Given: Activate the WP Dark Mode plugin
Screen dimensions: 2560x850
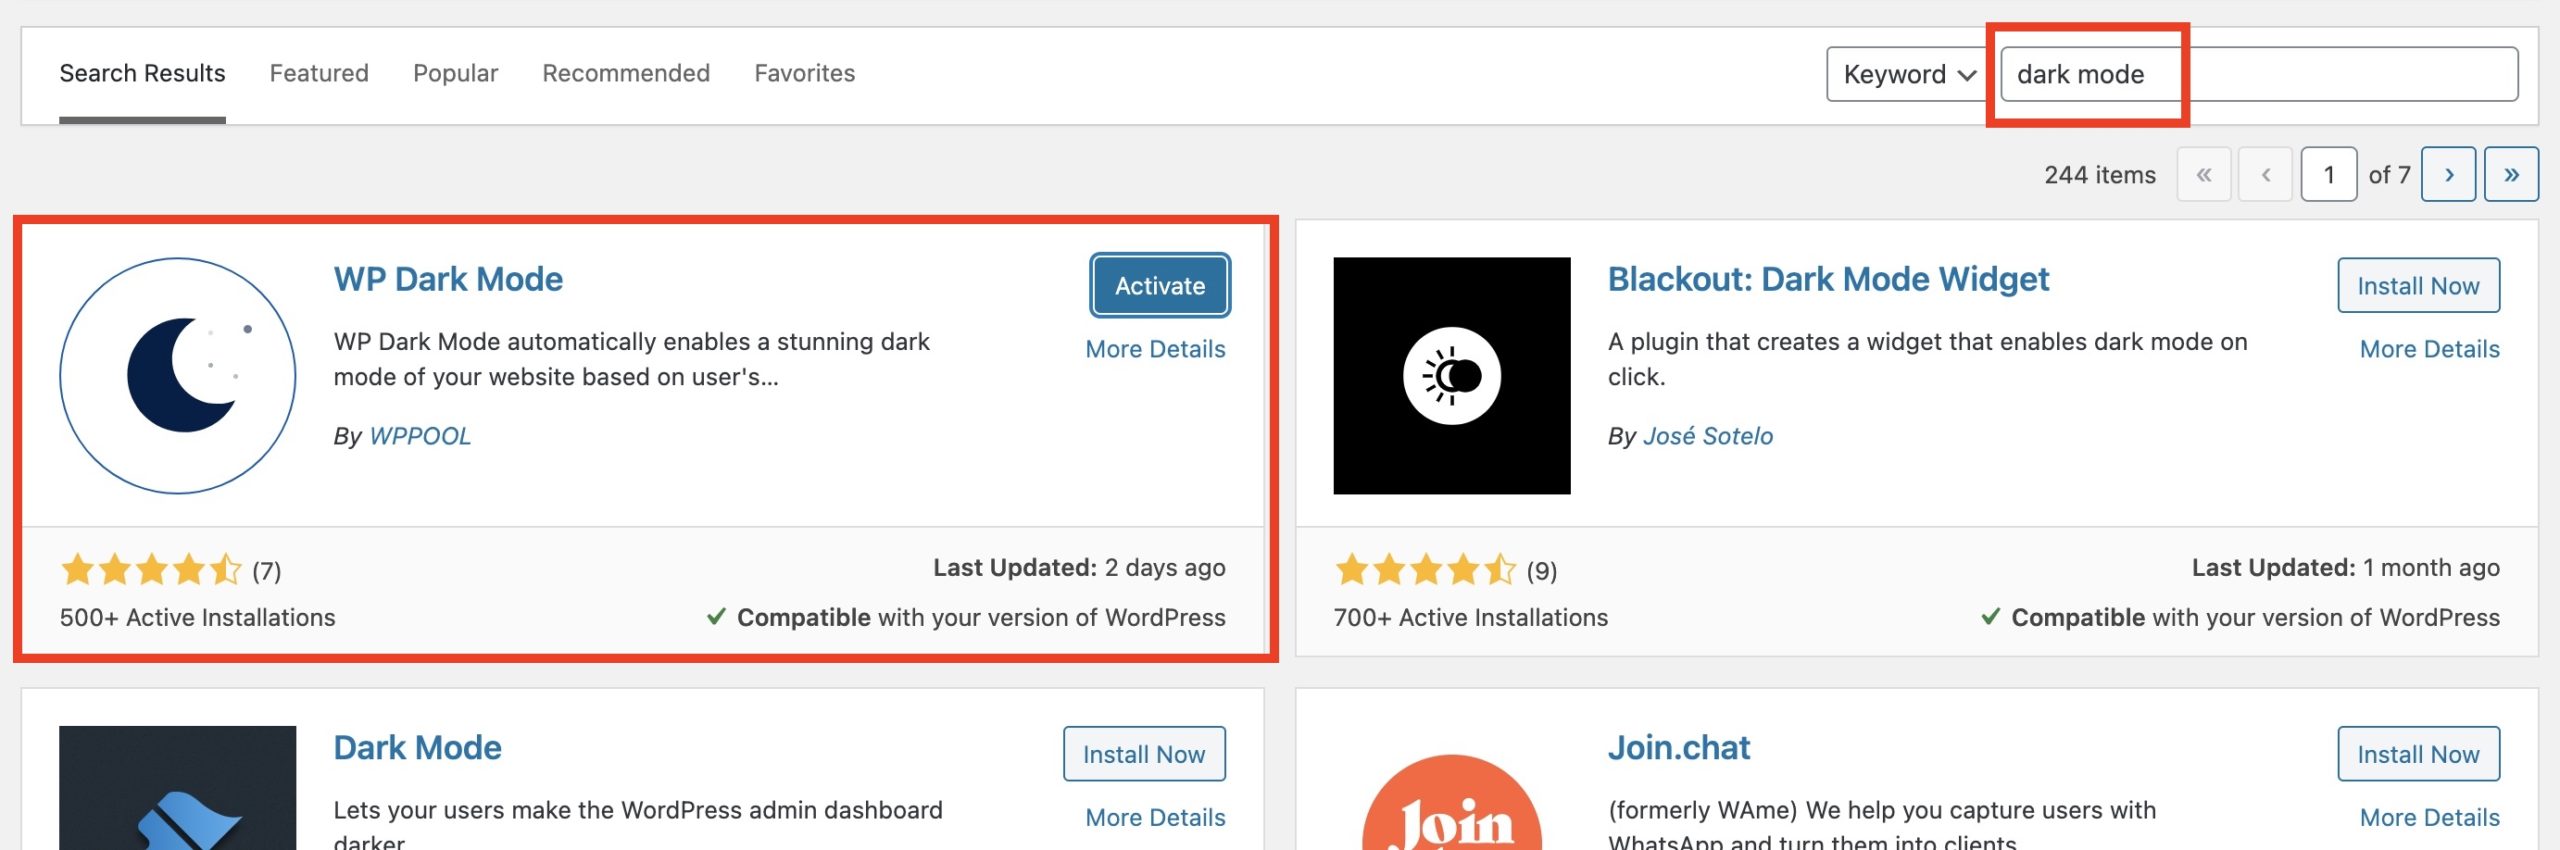Looking at the screenshot, I should 1160,285.
